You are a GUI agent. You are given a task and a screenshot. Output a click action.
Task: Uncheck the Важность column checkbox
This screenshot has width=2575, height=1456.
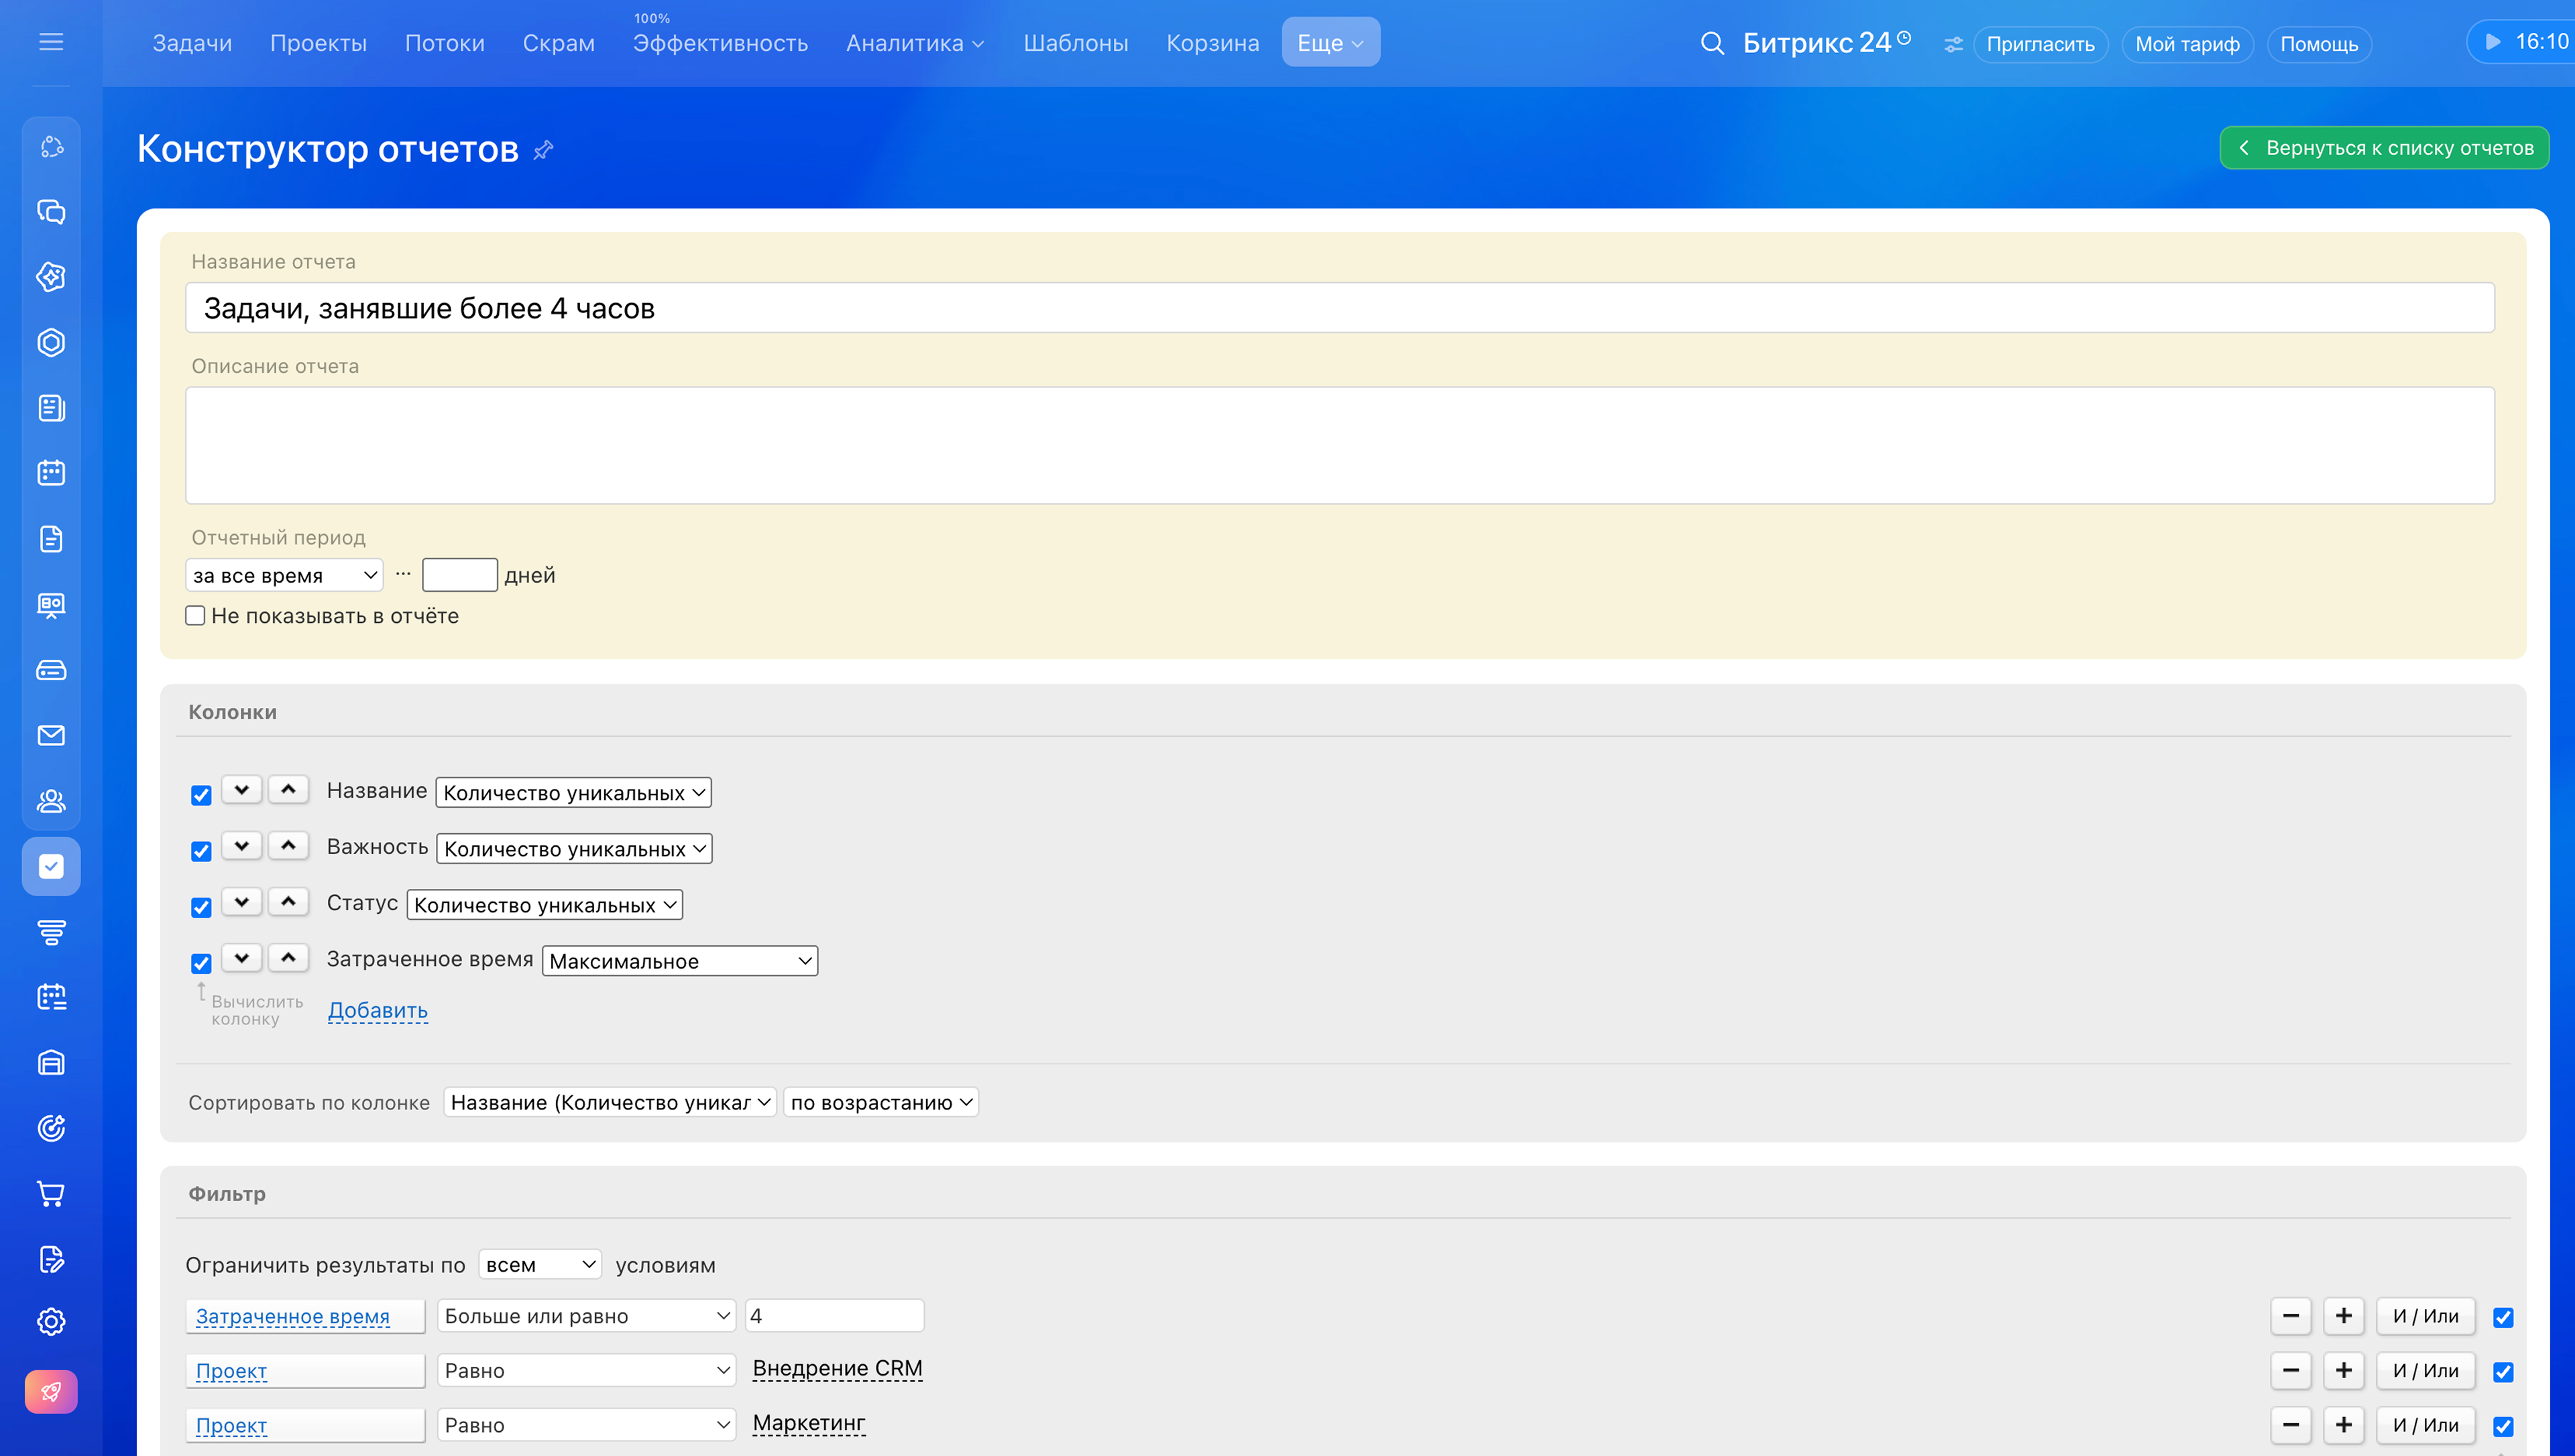tap(201, 850)
